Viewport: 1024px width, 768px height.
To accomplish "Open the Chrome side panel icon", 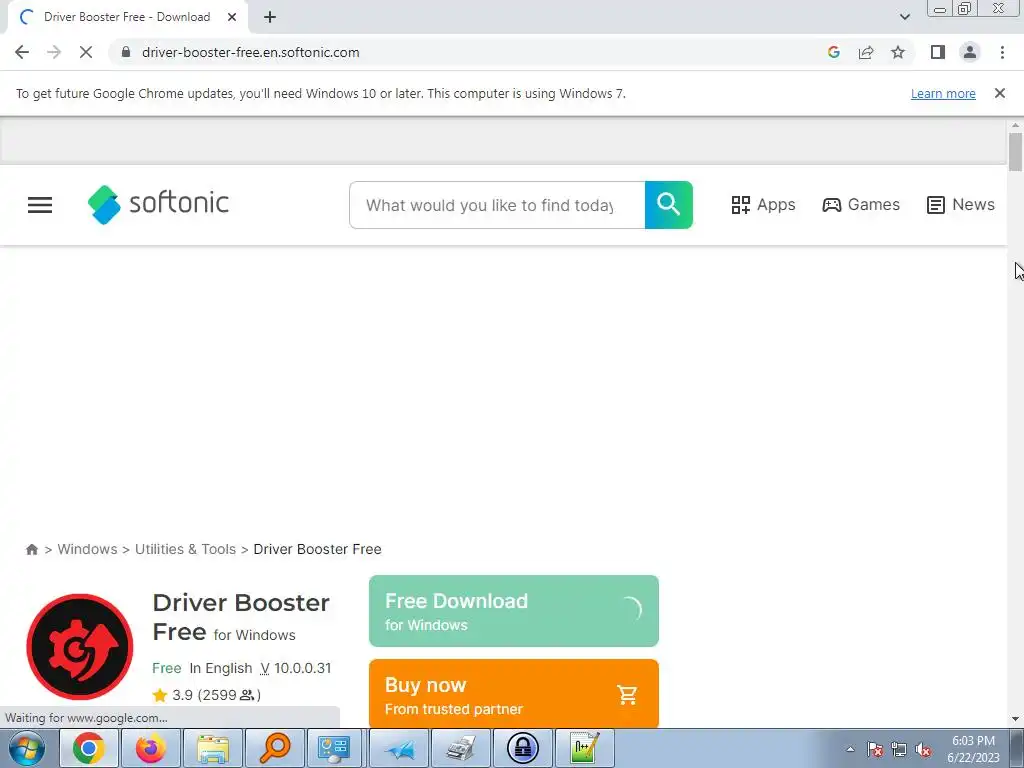I will coord(938,52).
